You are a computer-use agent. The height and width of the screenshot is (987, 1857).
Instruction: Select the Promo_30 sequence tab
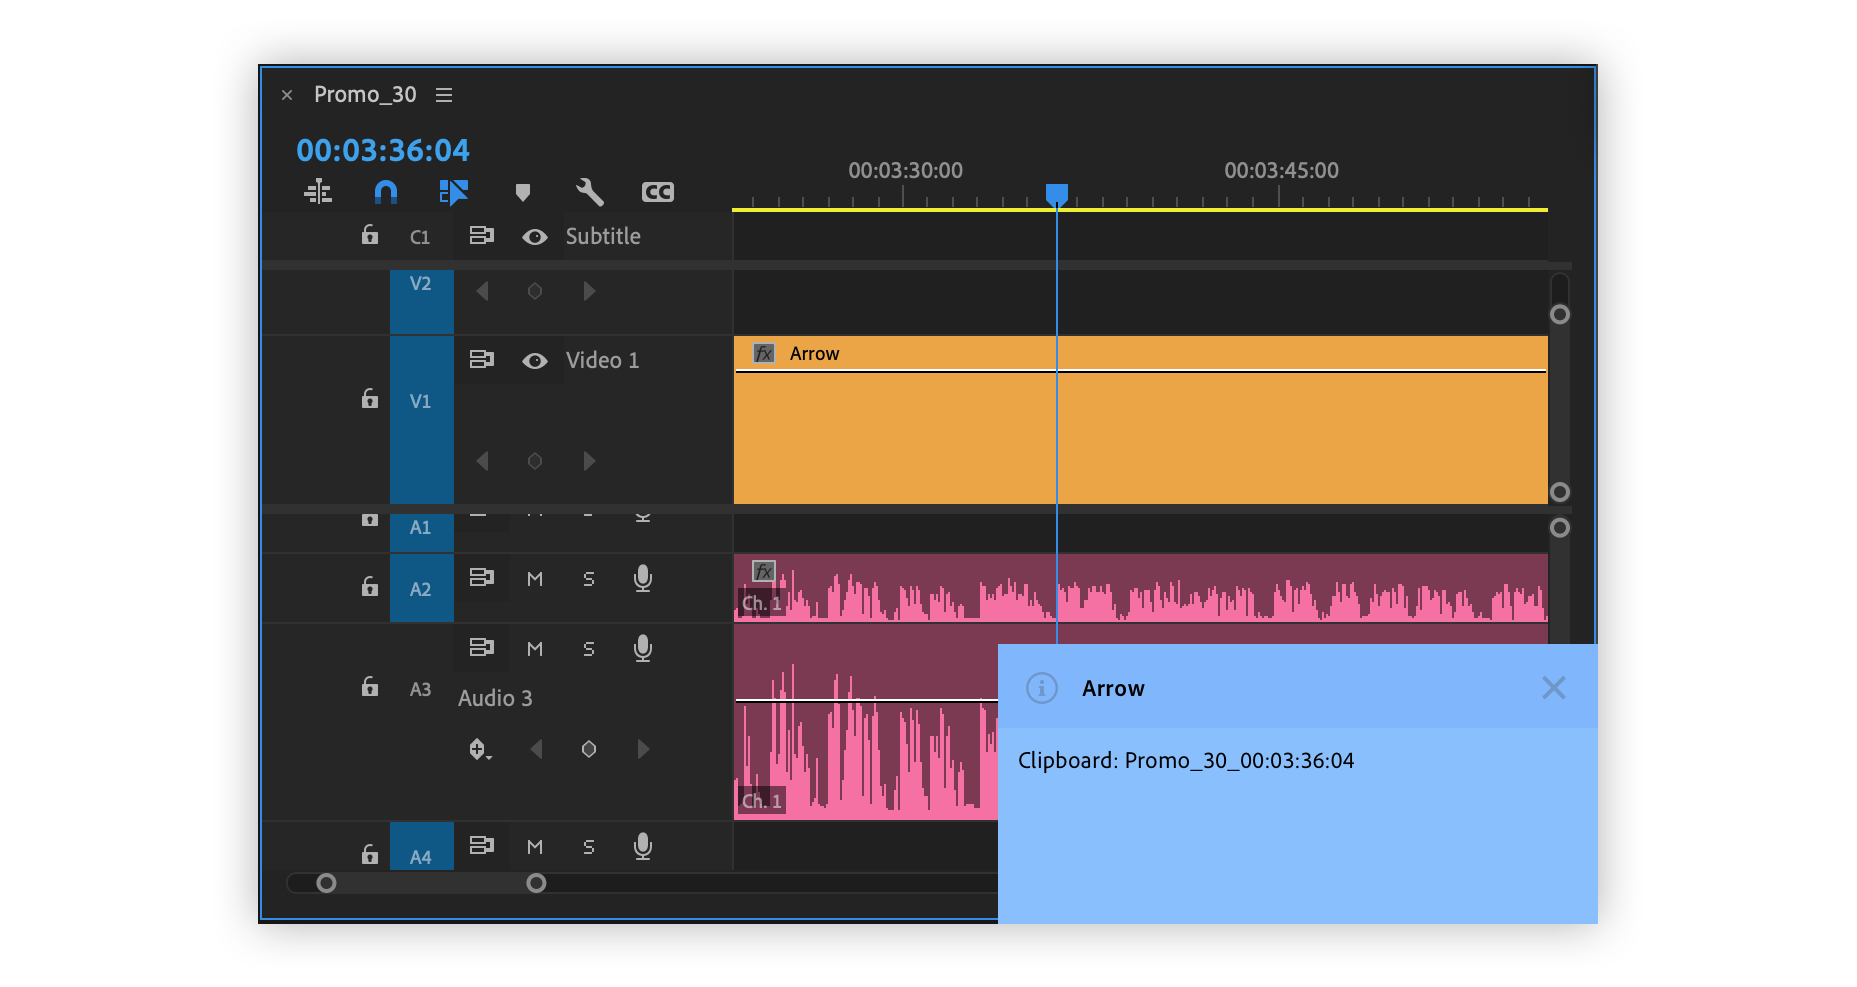(365, 94)
